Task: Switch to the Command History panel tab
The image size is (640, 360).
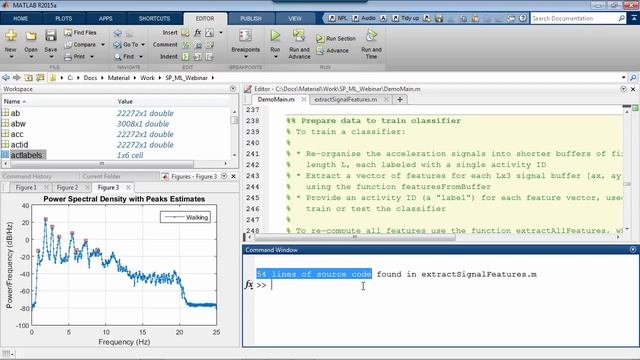Action: click(x=27, y=176)
